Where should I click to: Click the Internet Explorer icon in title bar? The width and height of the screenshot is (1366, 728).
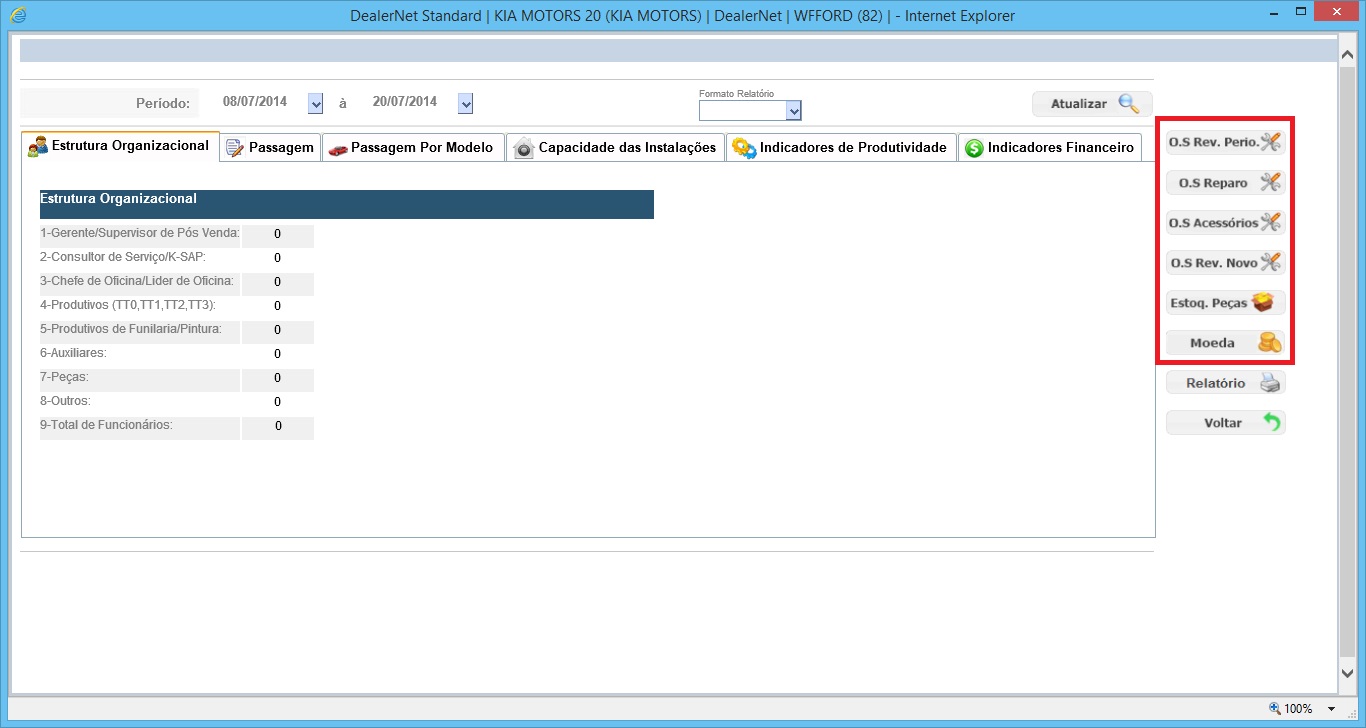17,15
